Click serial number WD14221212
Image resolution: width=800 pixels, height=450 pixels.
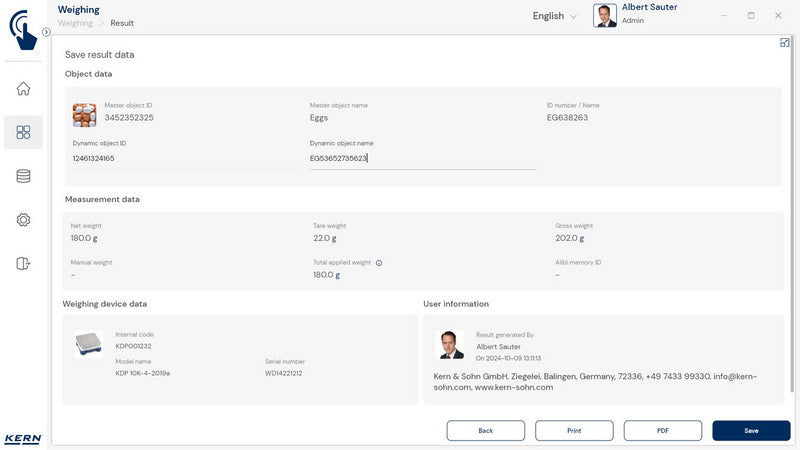(284, 373)
